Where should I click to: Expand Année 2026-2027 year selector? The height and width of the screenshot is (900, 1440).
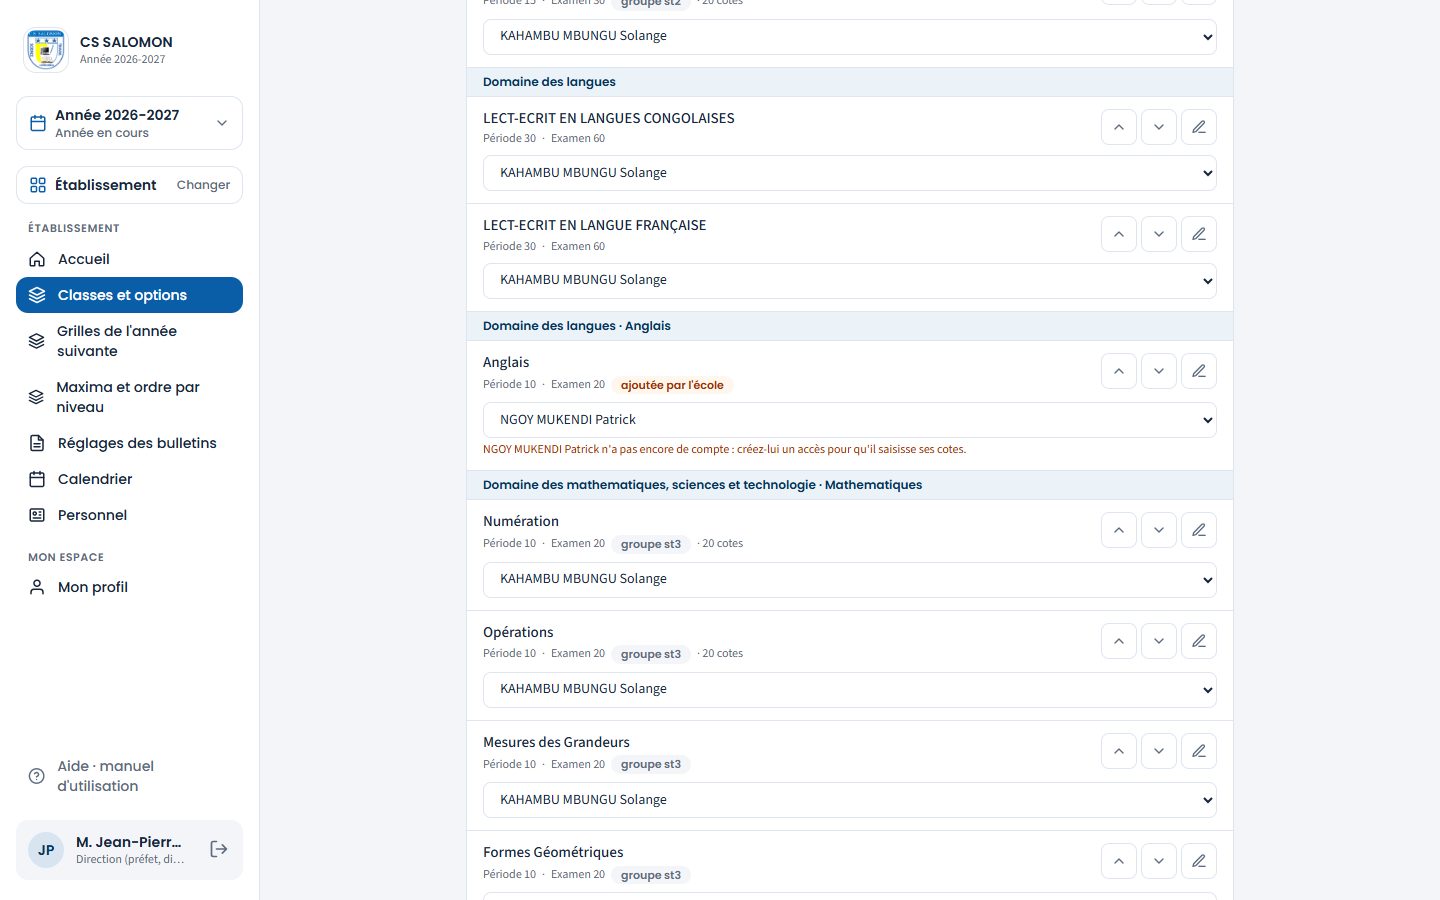[129, 123]
